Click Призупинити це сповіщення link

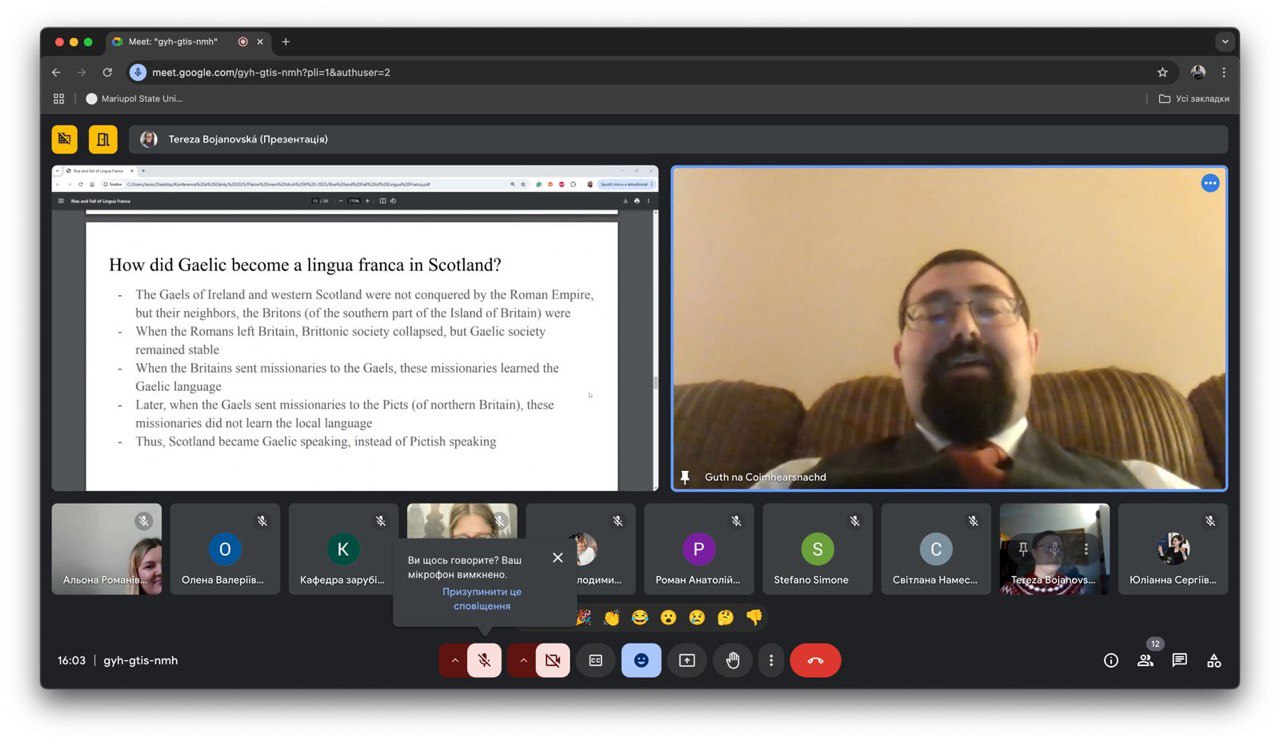482,599
